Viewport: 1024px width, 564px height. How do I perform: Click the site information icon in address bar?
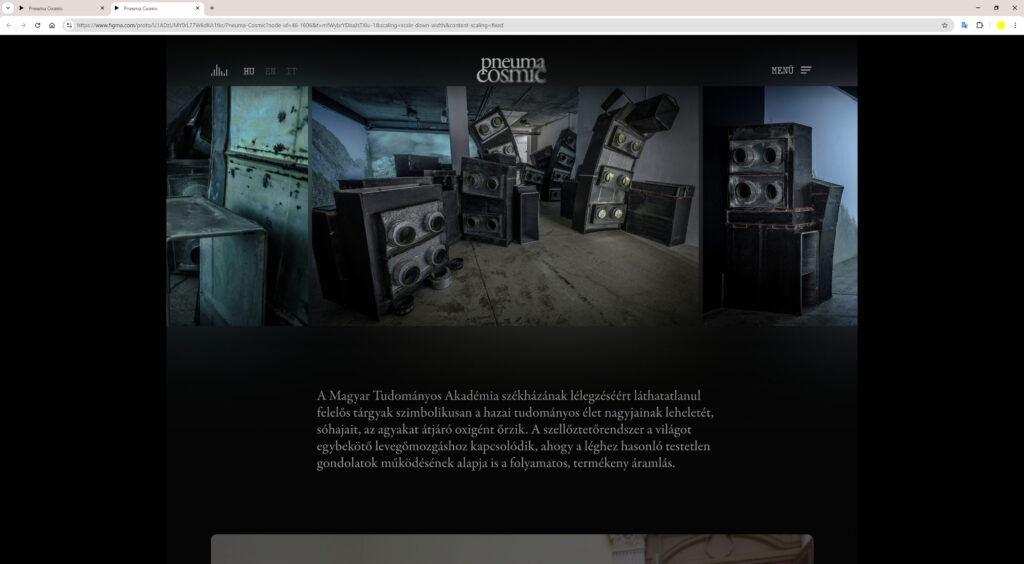coord(69,25)
